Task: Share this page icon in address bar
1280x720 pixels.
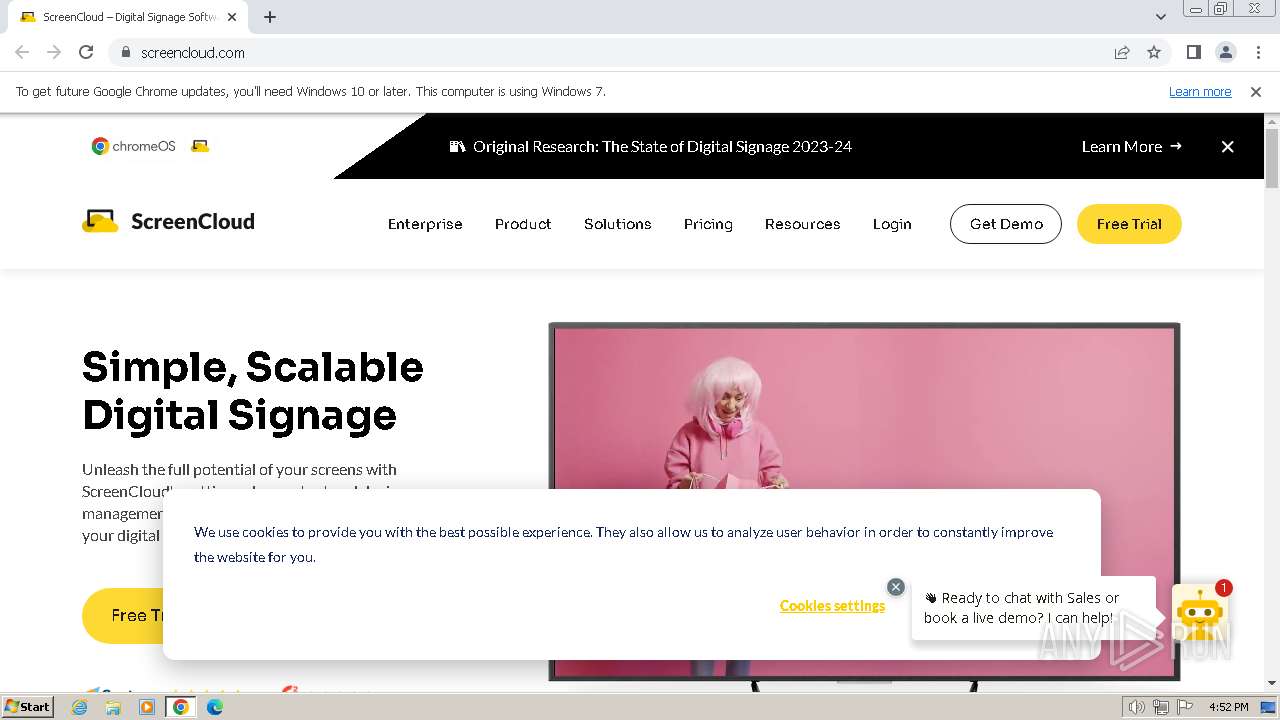Action: pos(1122,52)
